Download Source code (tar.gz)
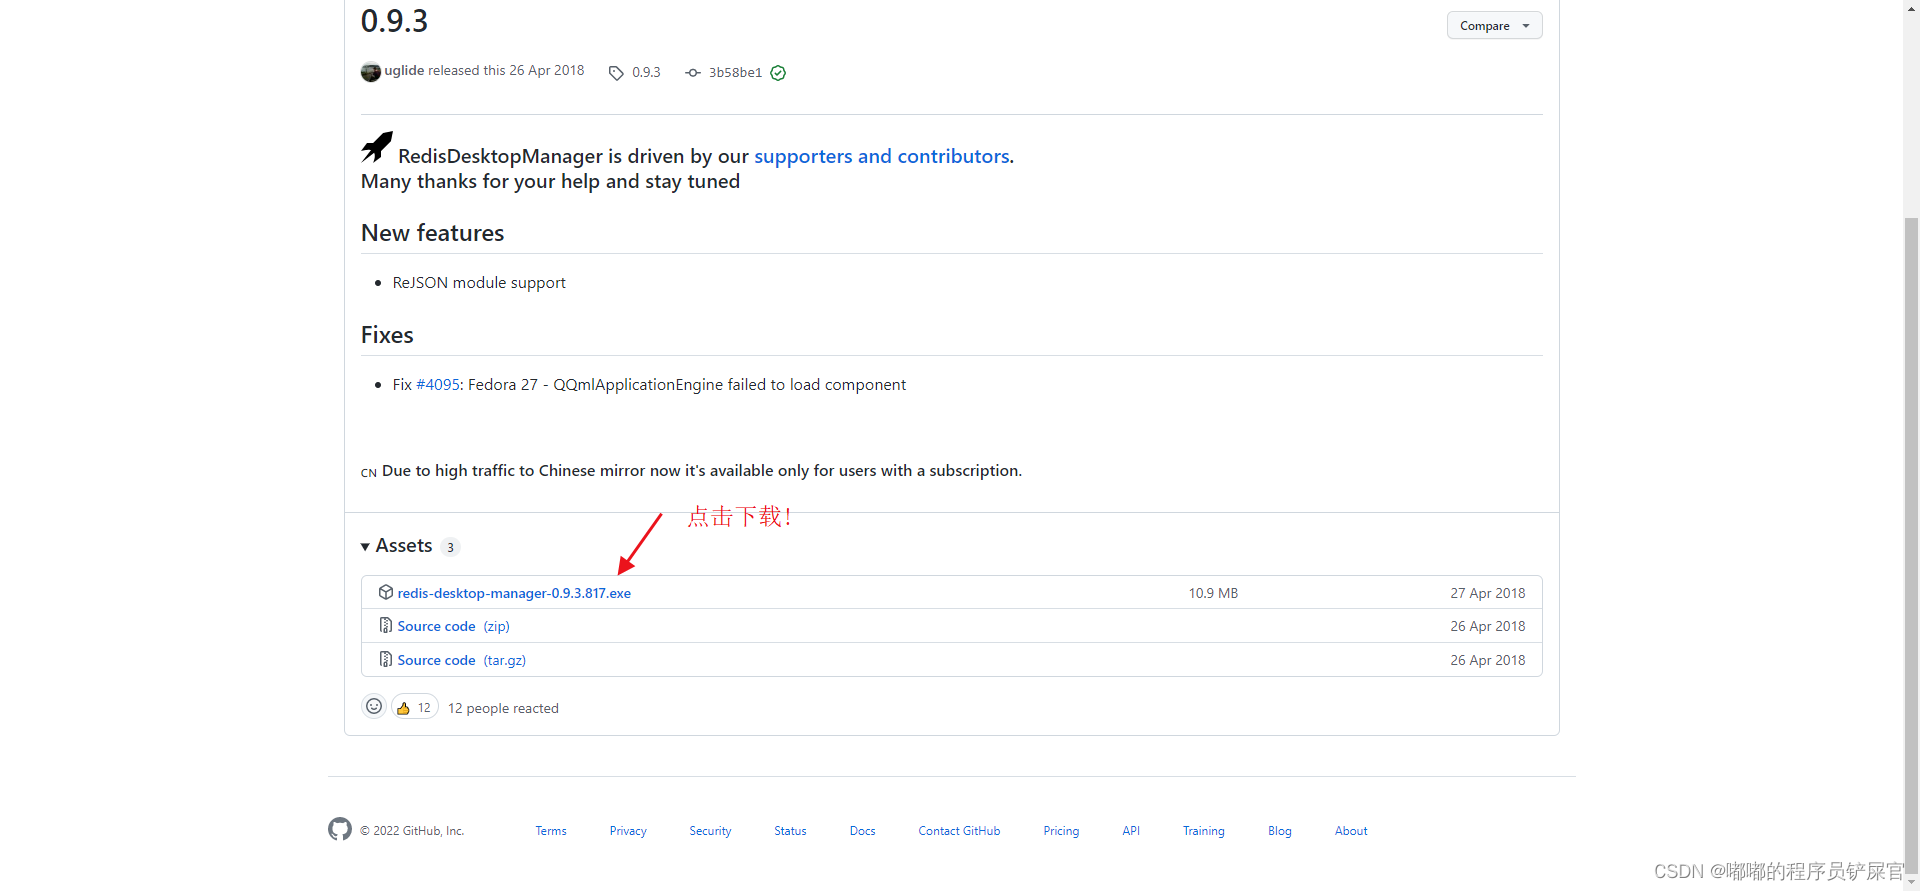The height and width of the screenshot is (891, 1920). coord(462,660)
